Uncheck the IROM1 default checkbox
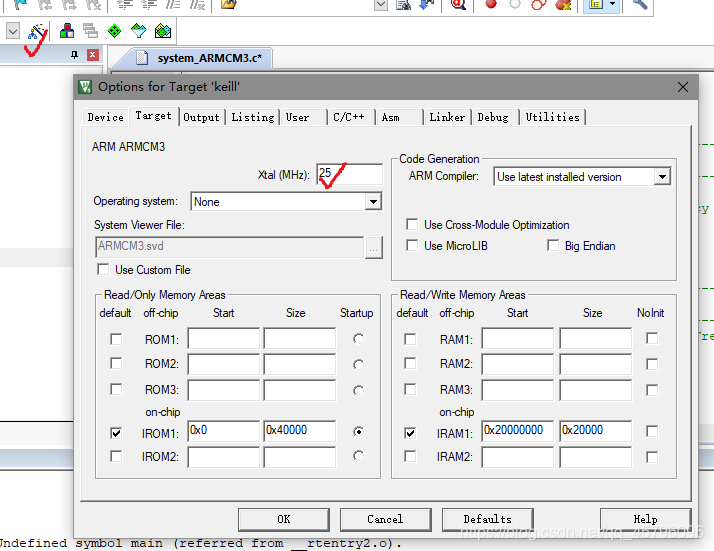The image size is (714, 551). pyautogui.click(x=116, y=433)
